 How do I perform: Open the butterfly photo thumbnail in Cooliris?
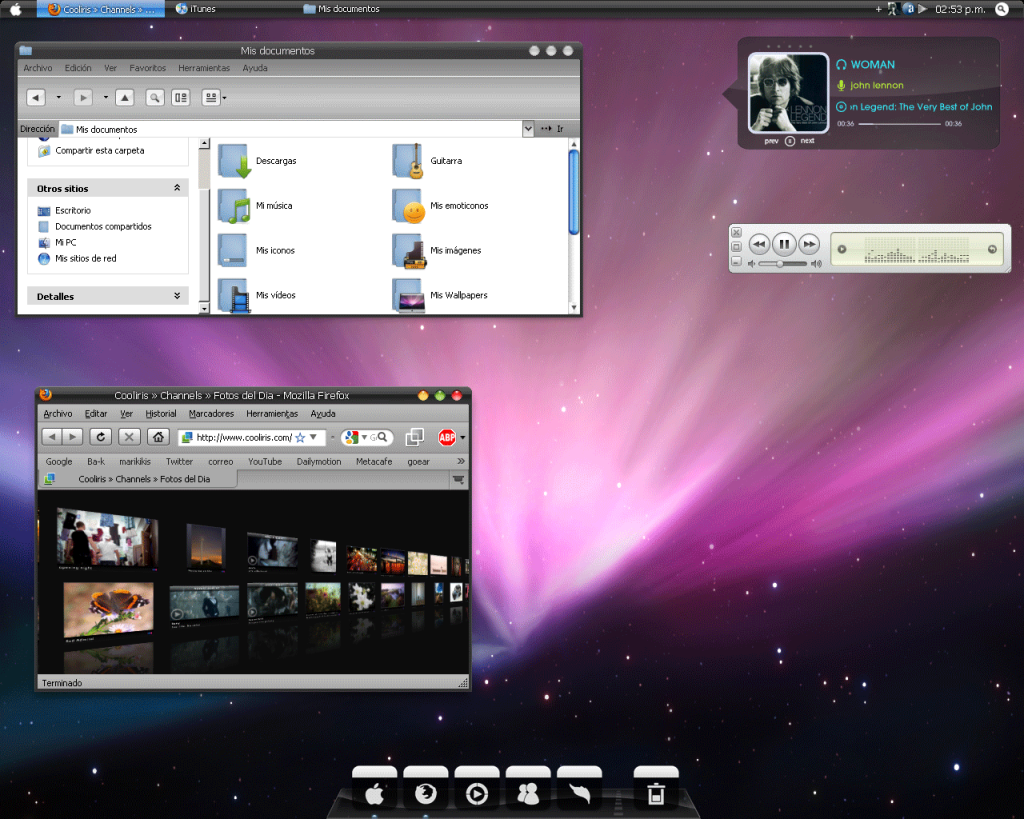108,610
